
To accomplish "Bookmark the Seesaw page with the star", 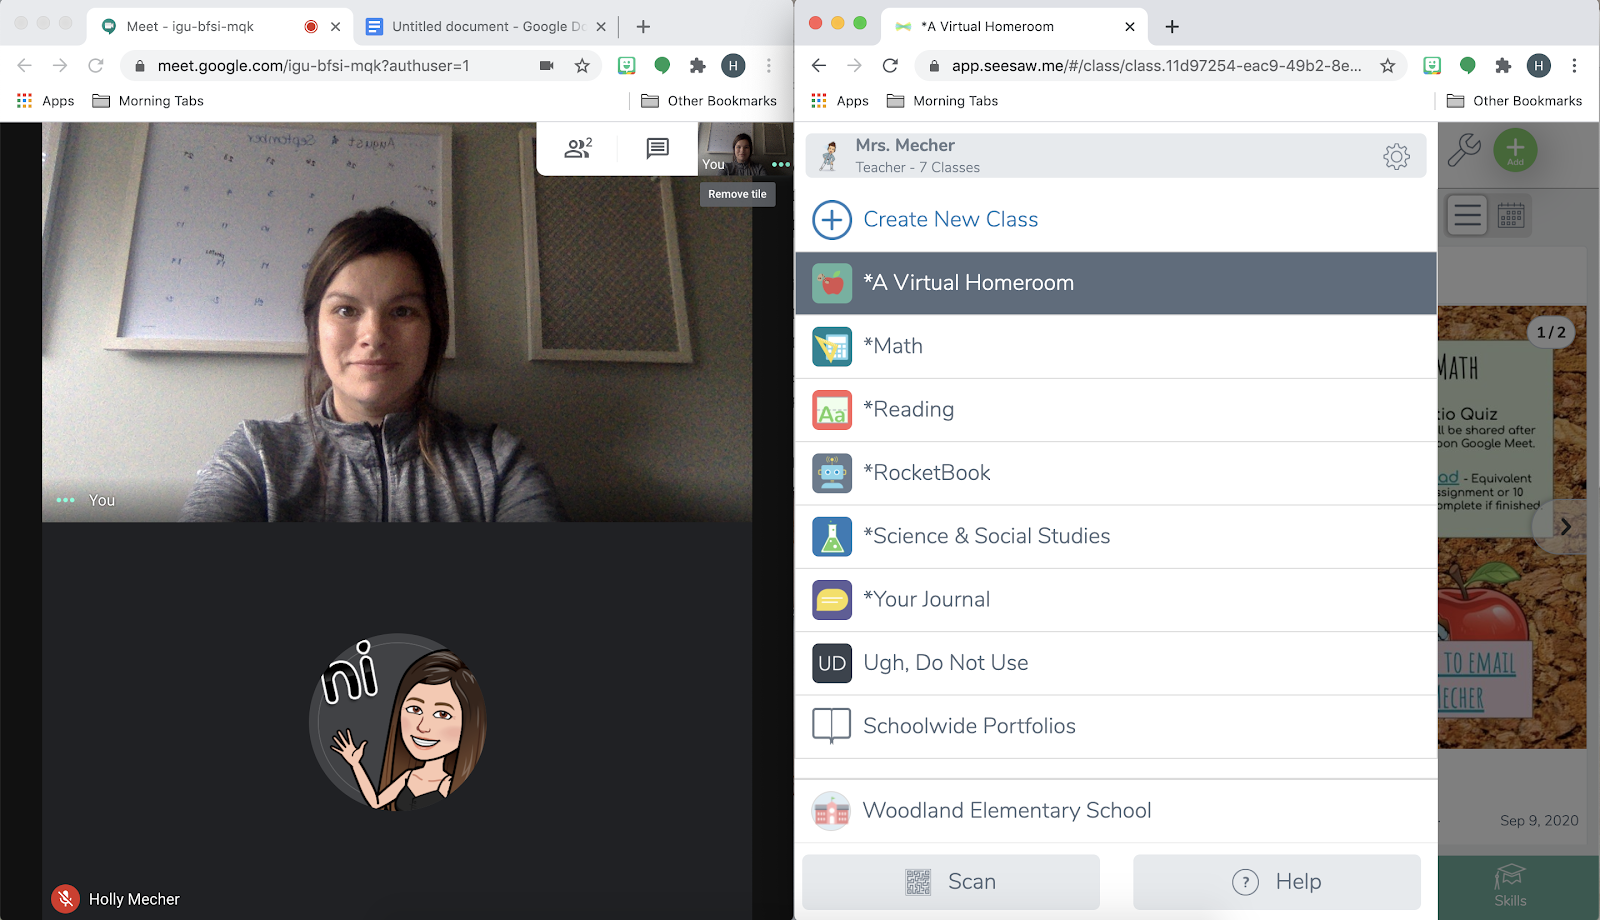I will (x=1388, y=66).
